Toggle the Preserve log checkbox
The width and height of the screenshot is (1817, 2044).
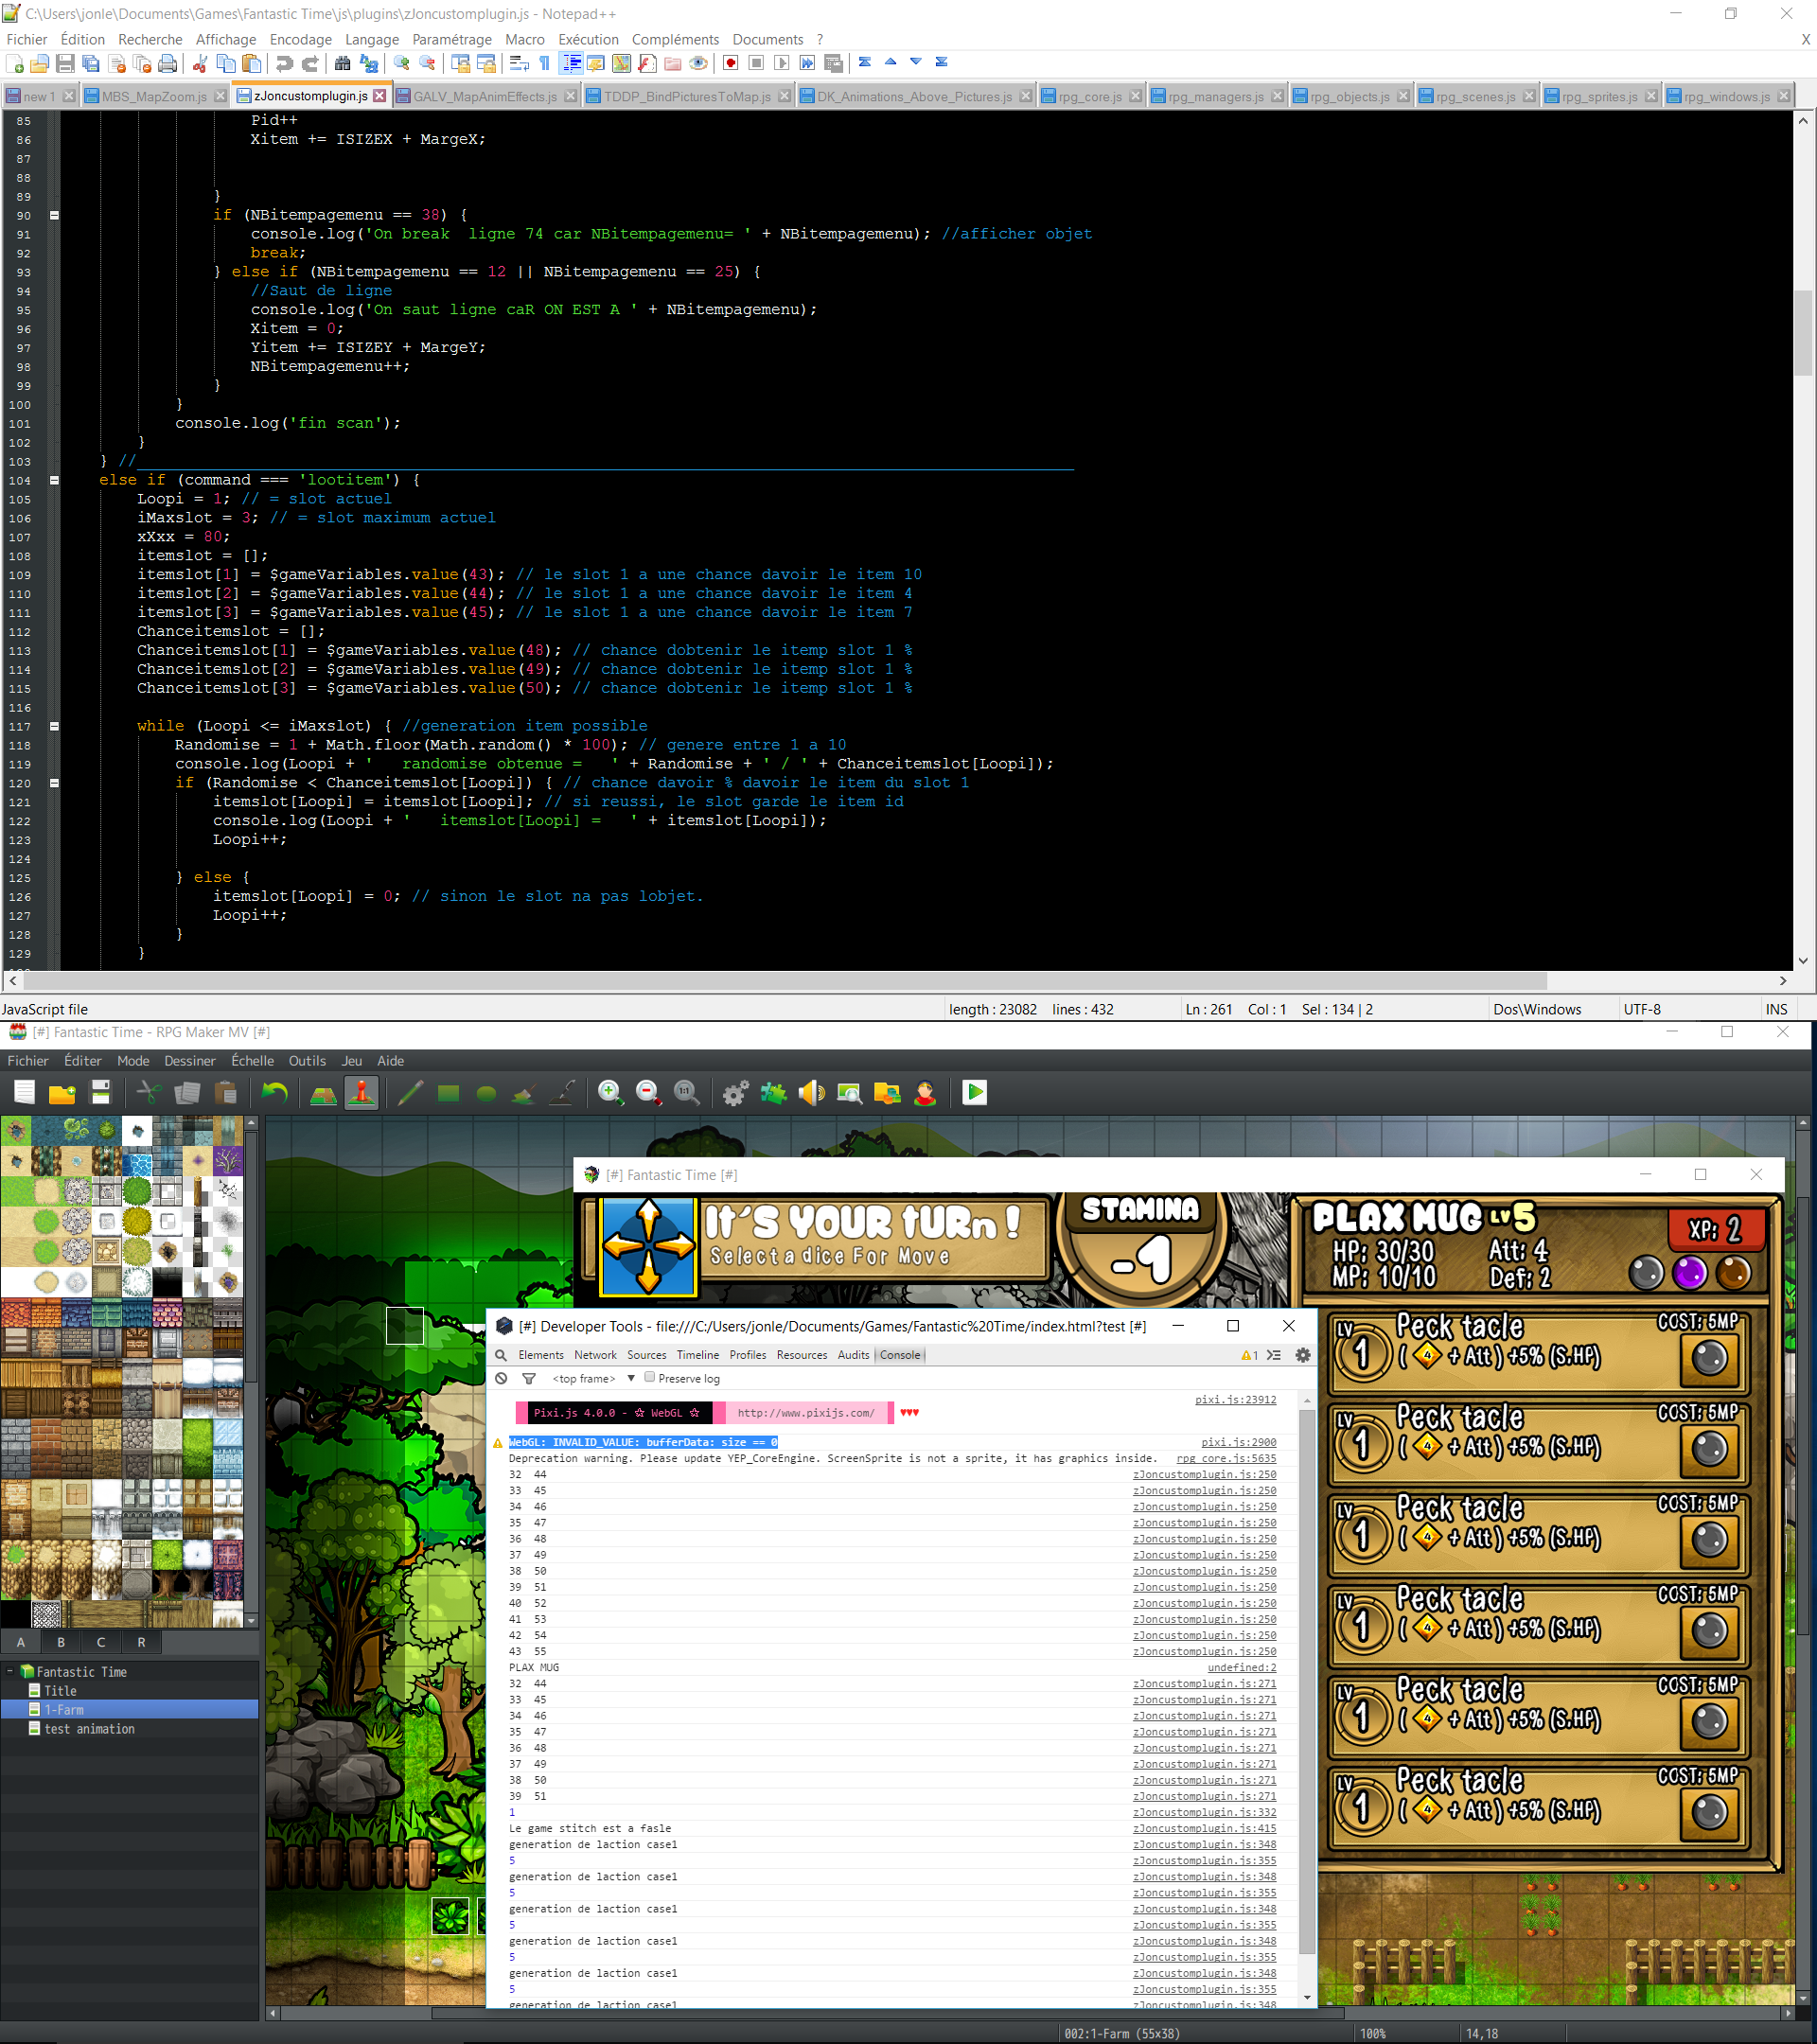650,1377
